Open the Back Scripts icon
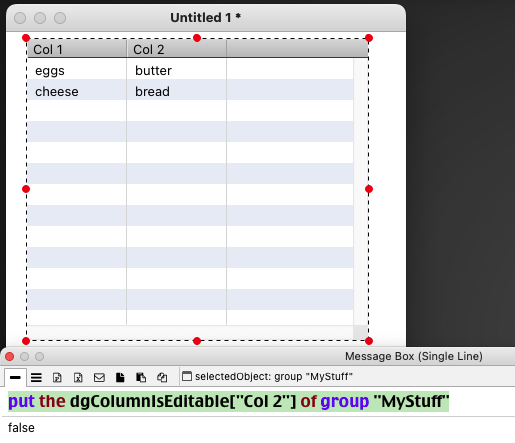This screenshot has height=443, width=515. coord(141,377)
